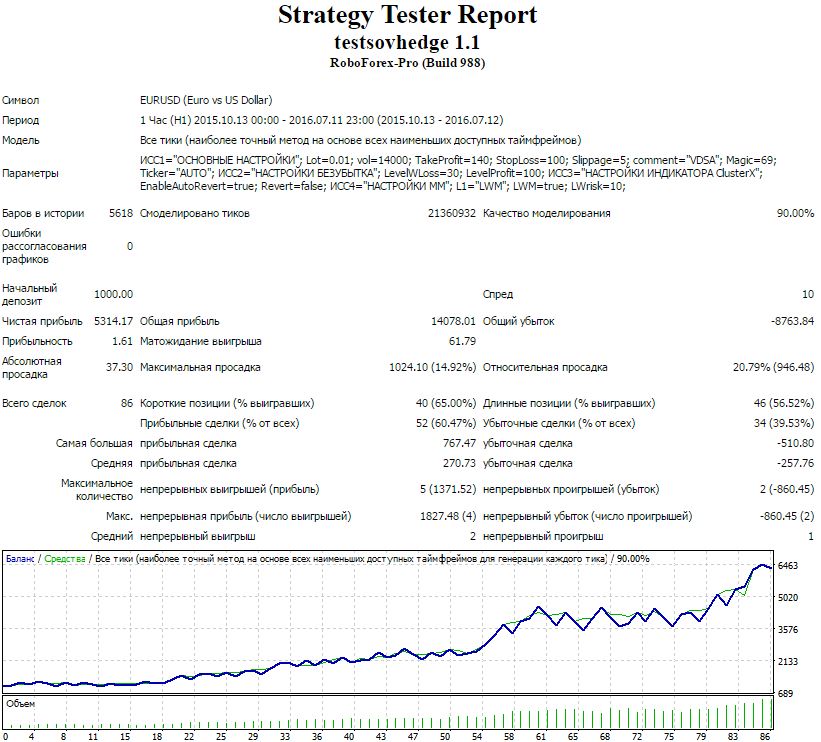This screenshot has width=821, height=742.
Task: Click the '1 Час (H1) 2015.10.13' period value
Action: pyautogui.click(x=321, y=120)
